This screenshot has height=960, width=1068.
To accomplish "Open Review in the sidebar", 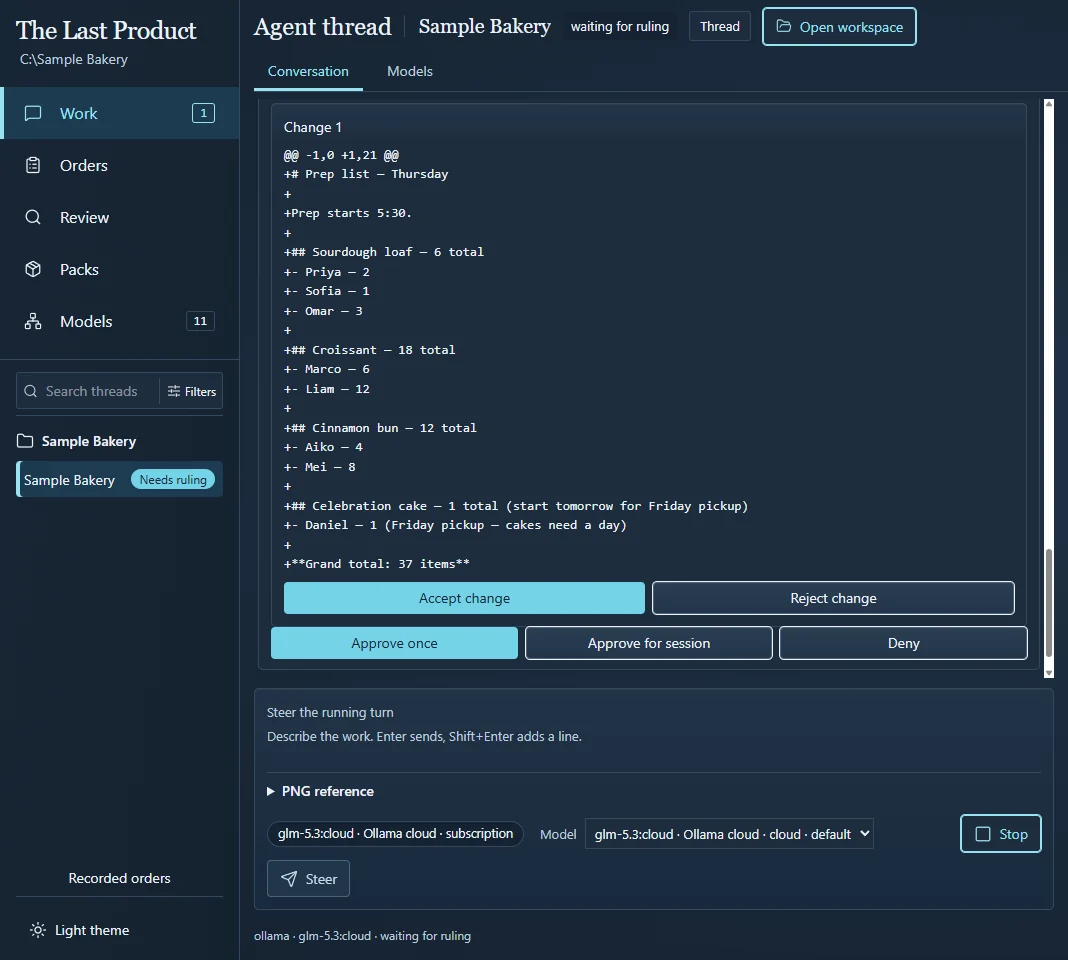I will (x=120, y=217).
